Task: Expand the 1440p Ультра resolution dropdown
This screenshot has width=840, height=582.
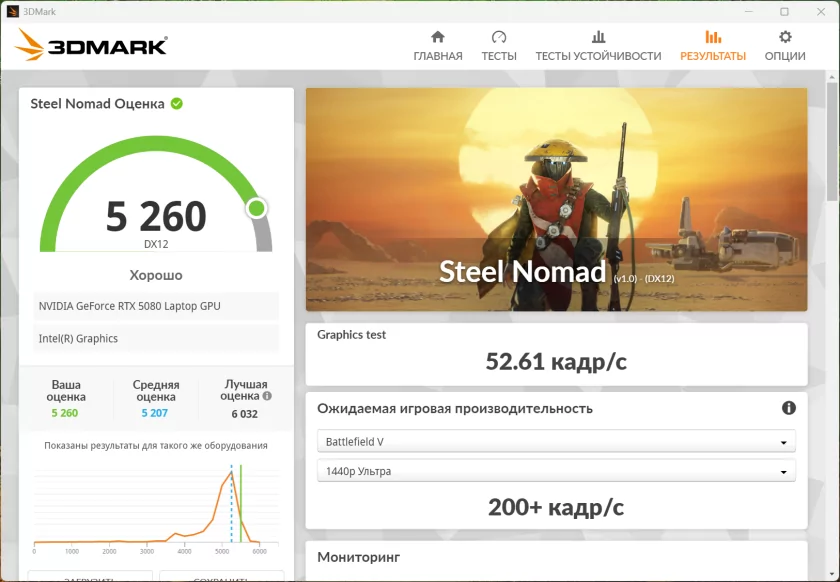Action: pos(556,471)
